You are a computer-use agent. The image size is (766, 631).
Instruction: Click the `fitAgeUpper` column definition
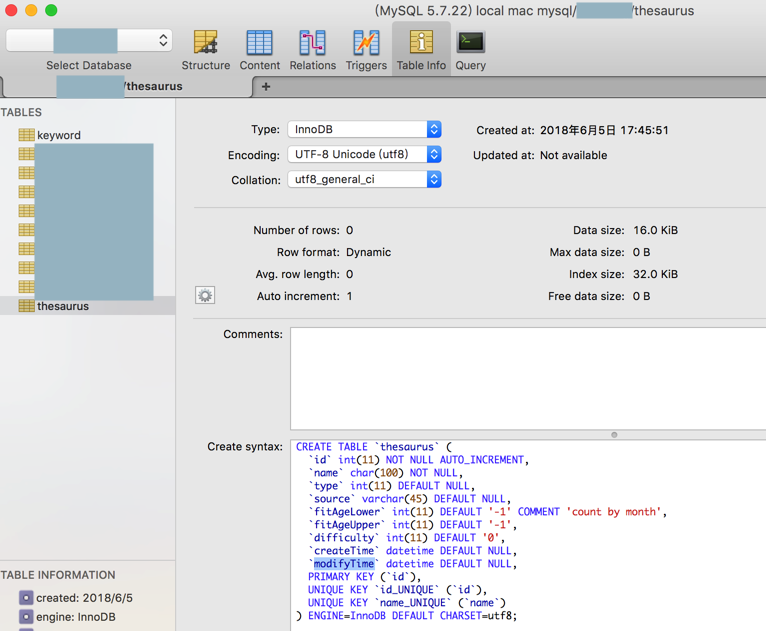pos(412,525)
